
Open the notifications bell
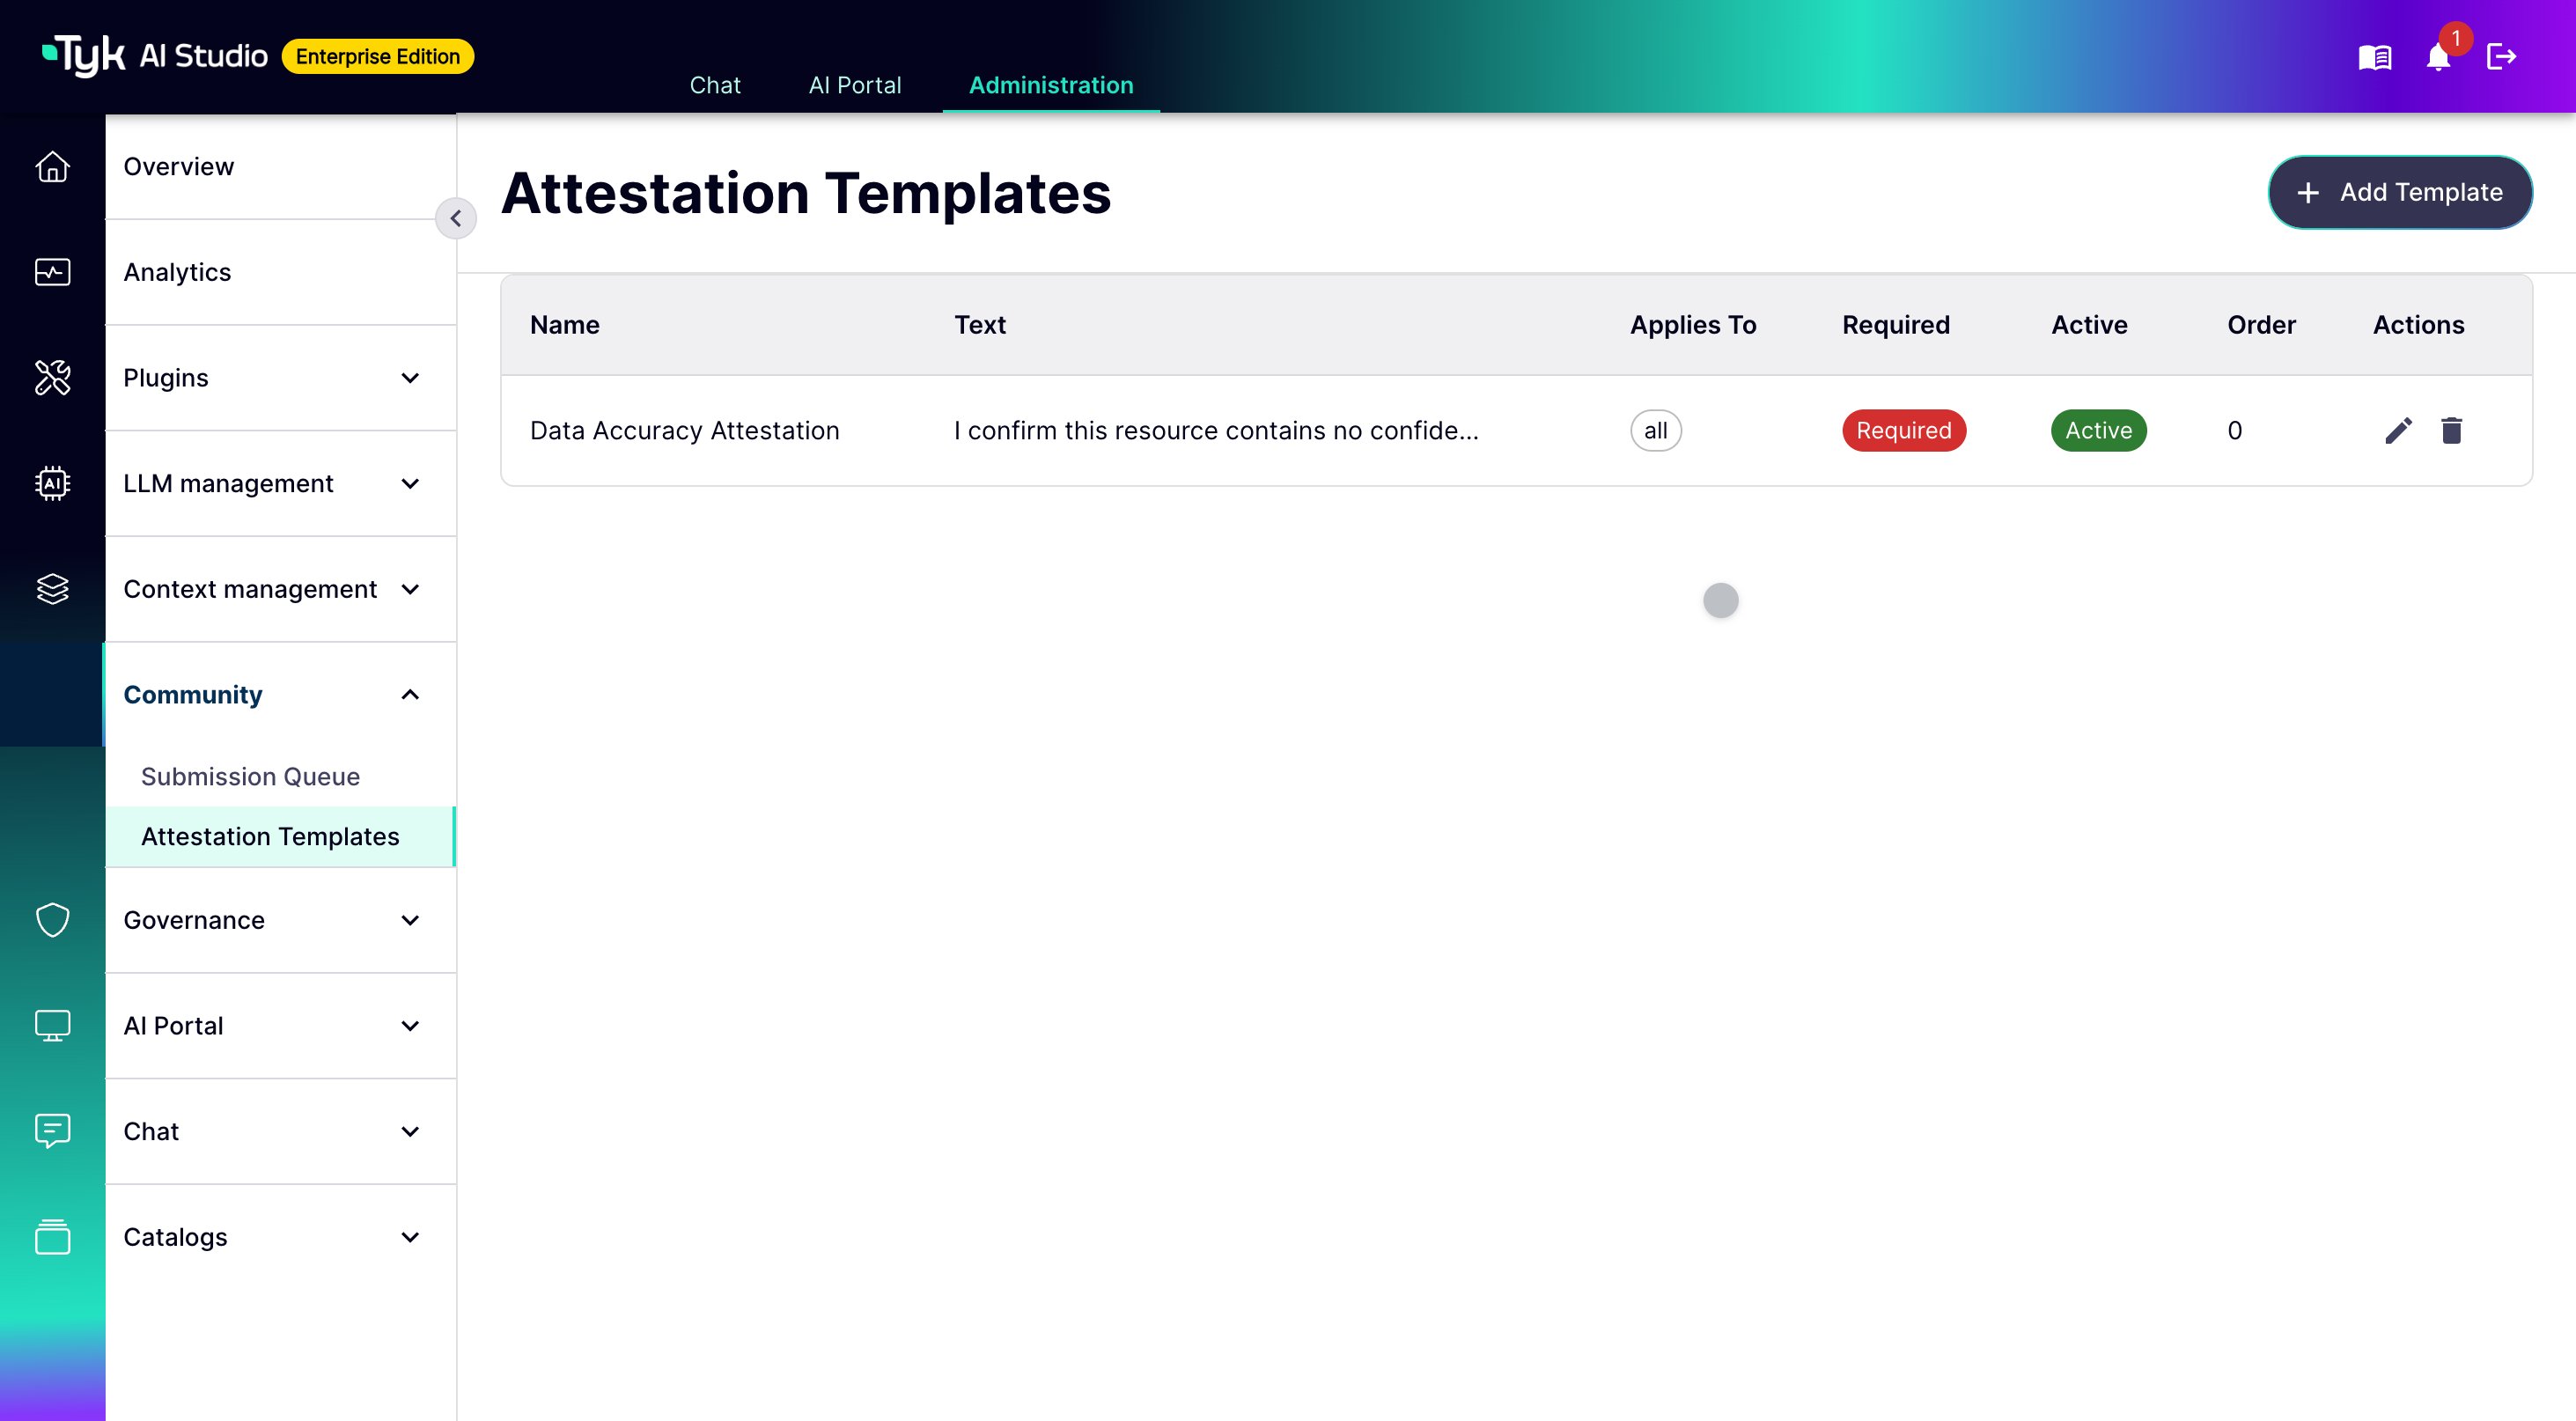point(2438,57)
